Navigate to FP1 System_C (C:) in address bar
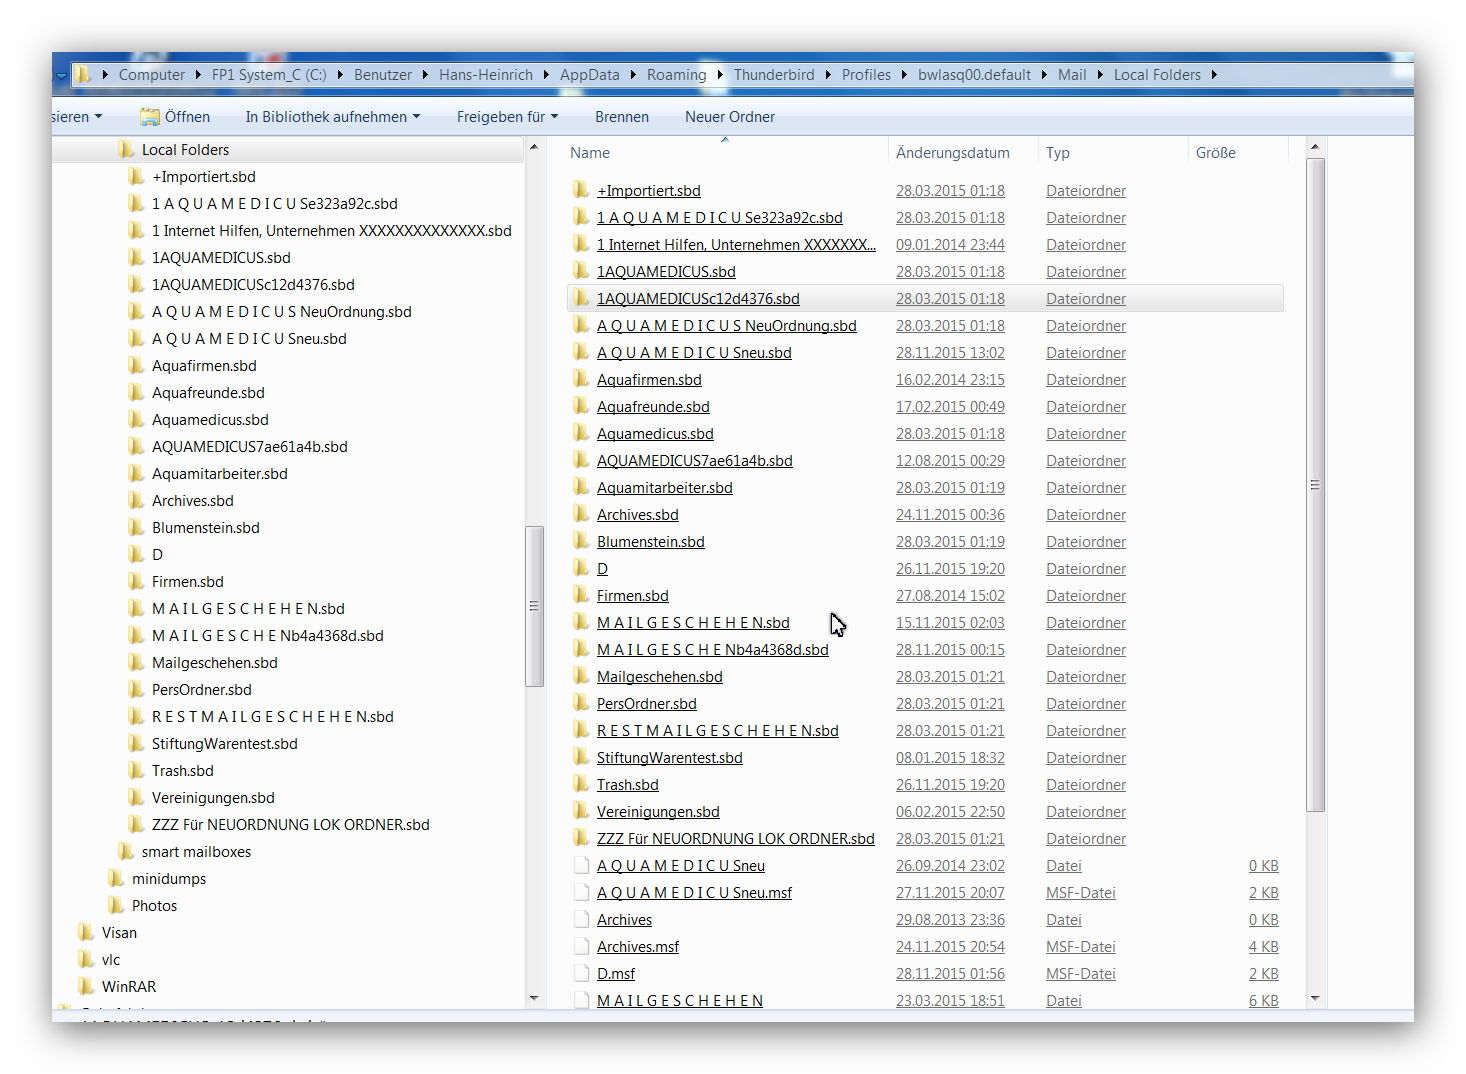 [x=269, y=74]
